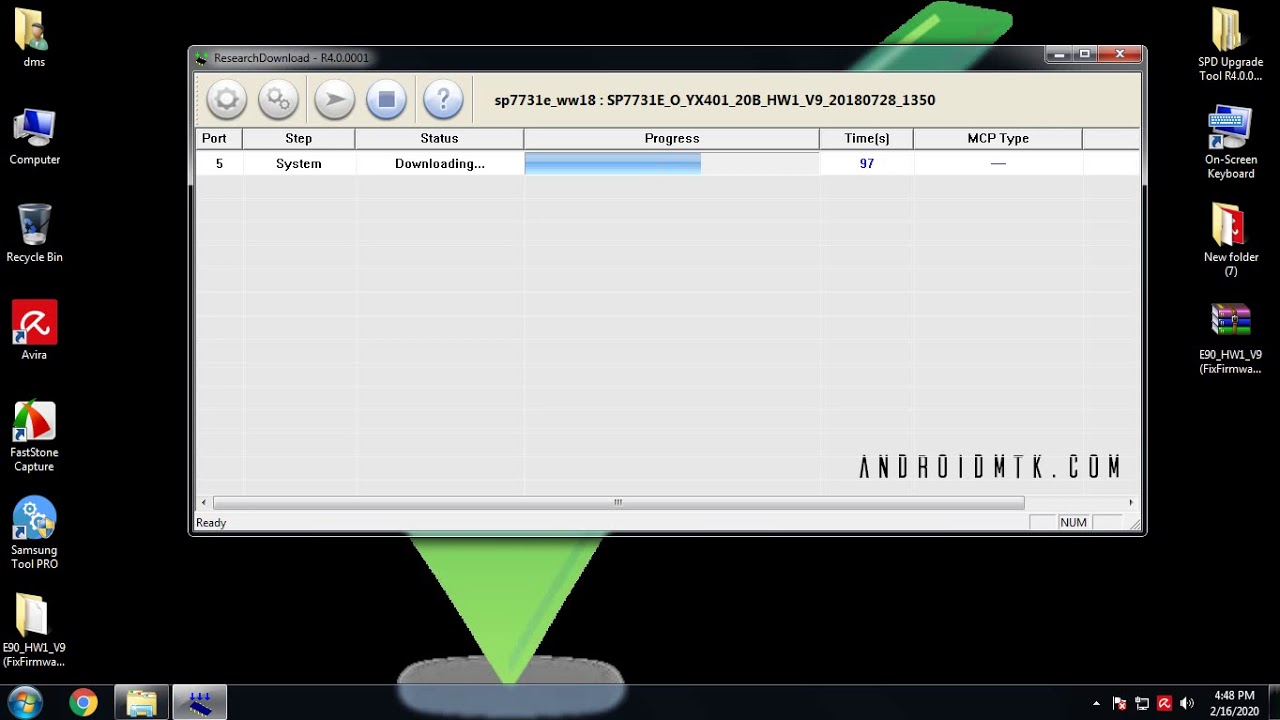Screen dimensions: 1280x720
Task: Open the E90_HW1_V9 folder at desktop left
Action: (34, 630)
